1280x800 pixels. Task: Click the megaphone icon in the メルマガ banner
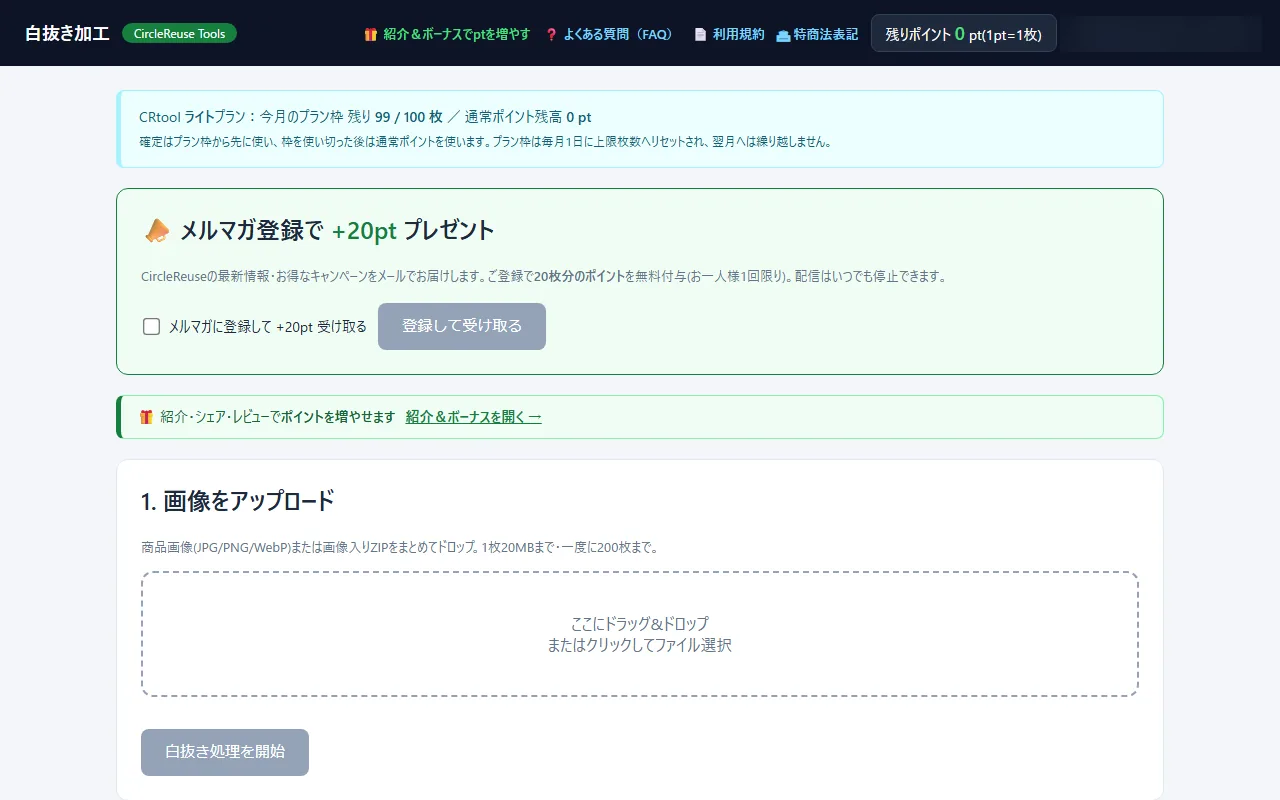point(157,231)
